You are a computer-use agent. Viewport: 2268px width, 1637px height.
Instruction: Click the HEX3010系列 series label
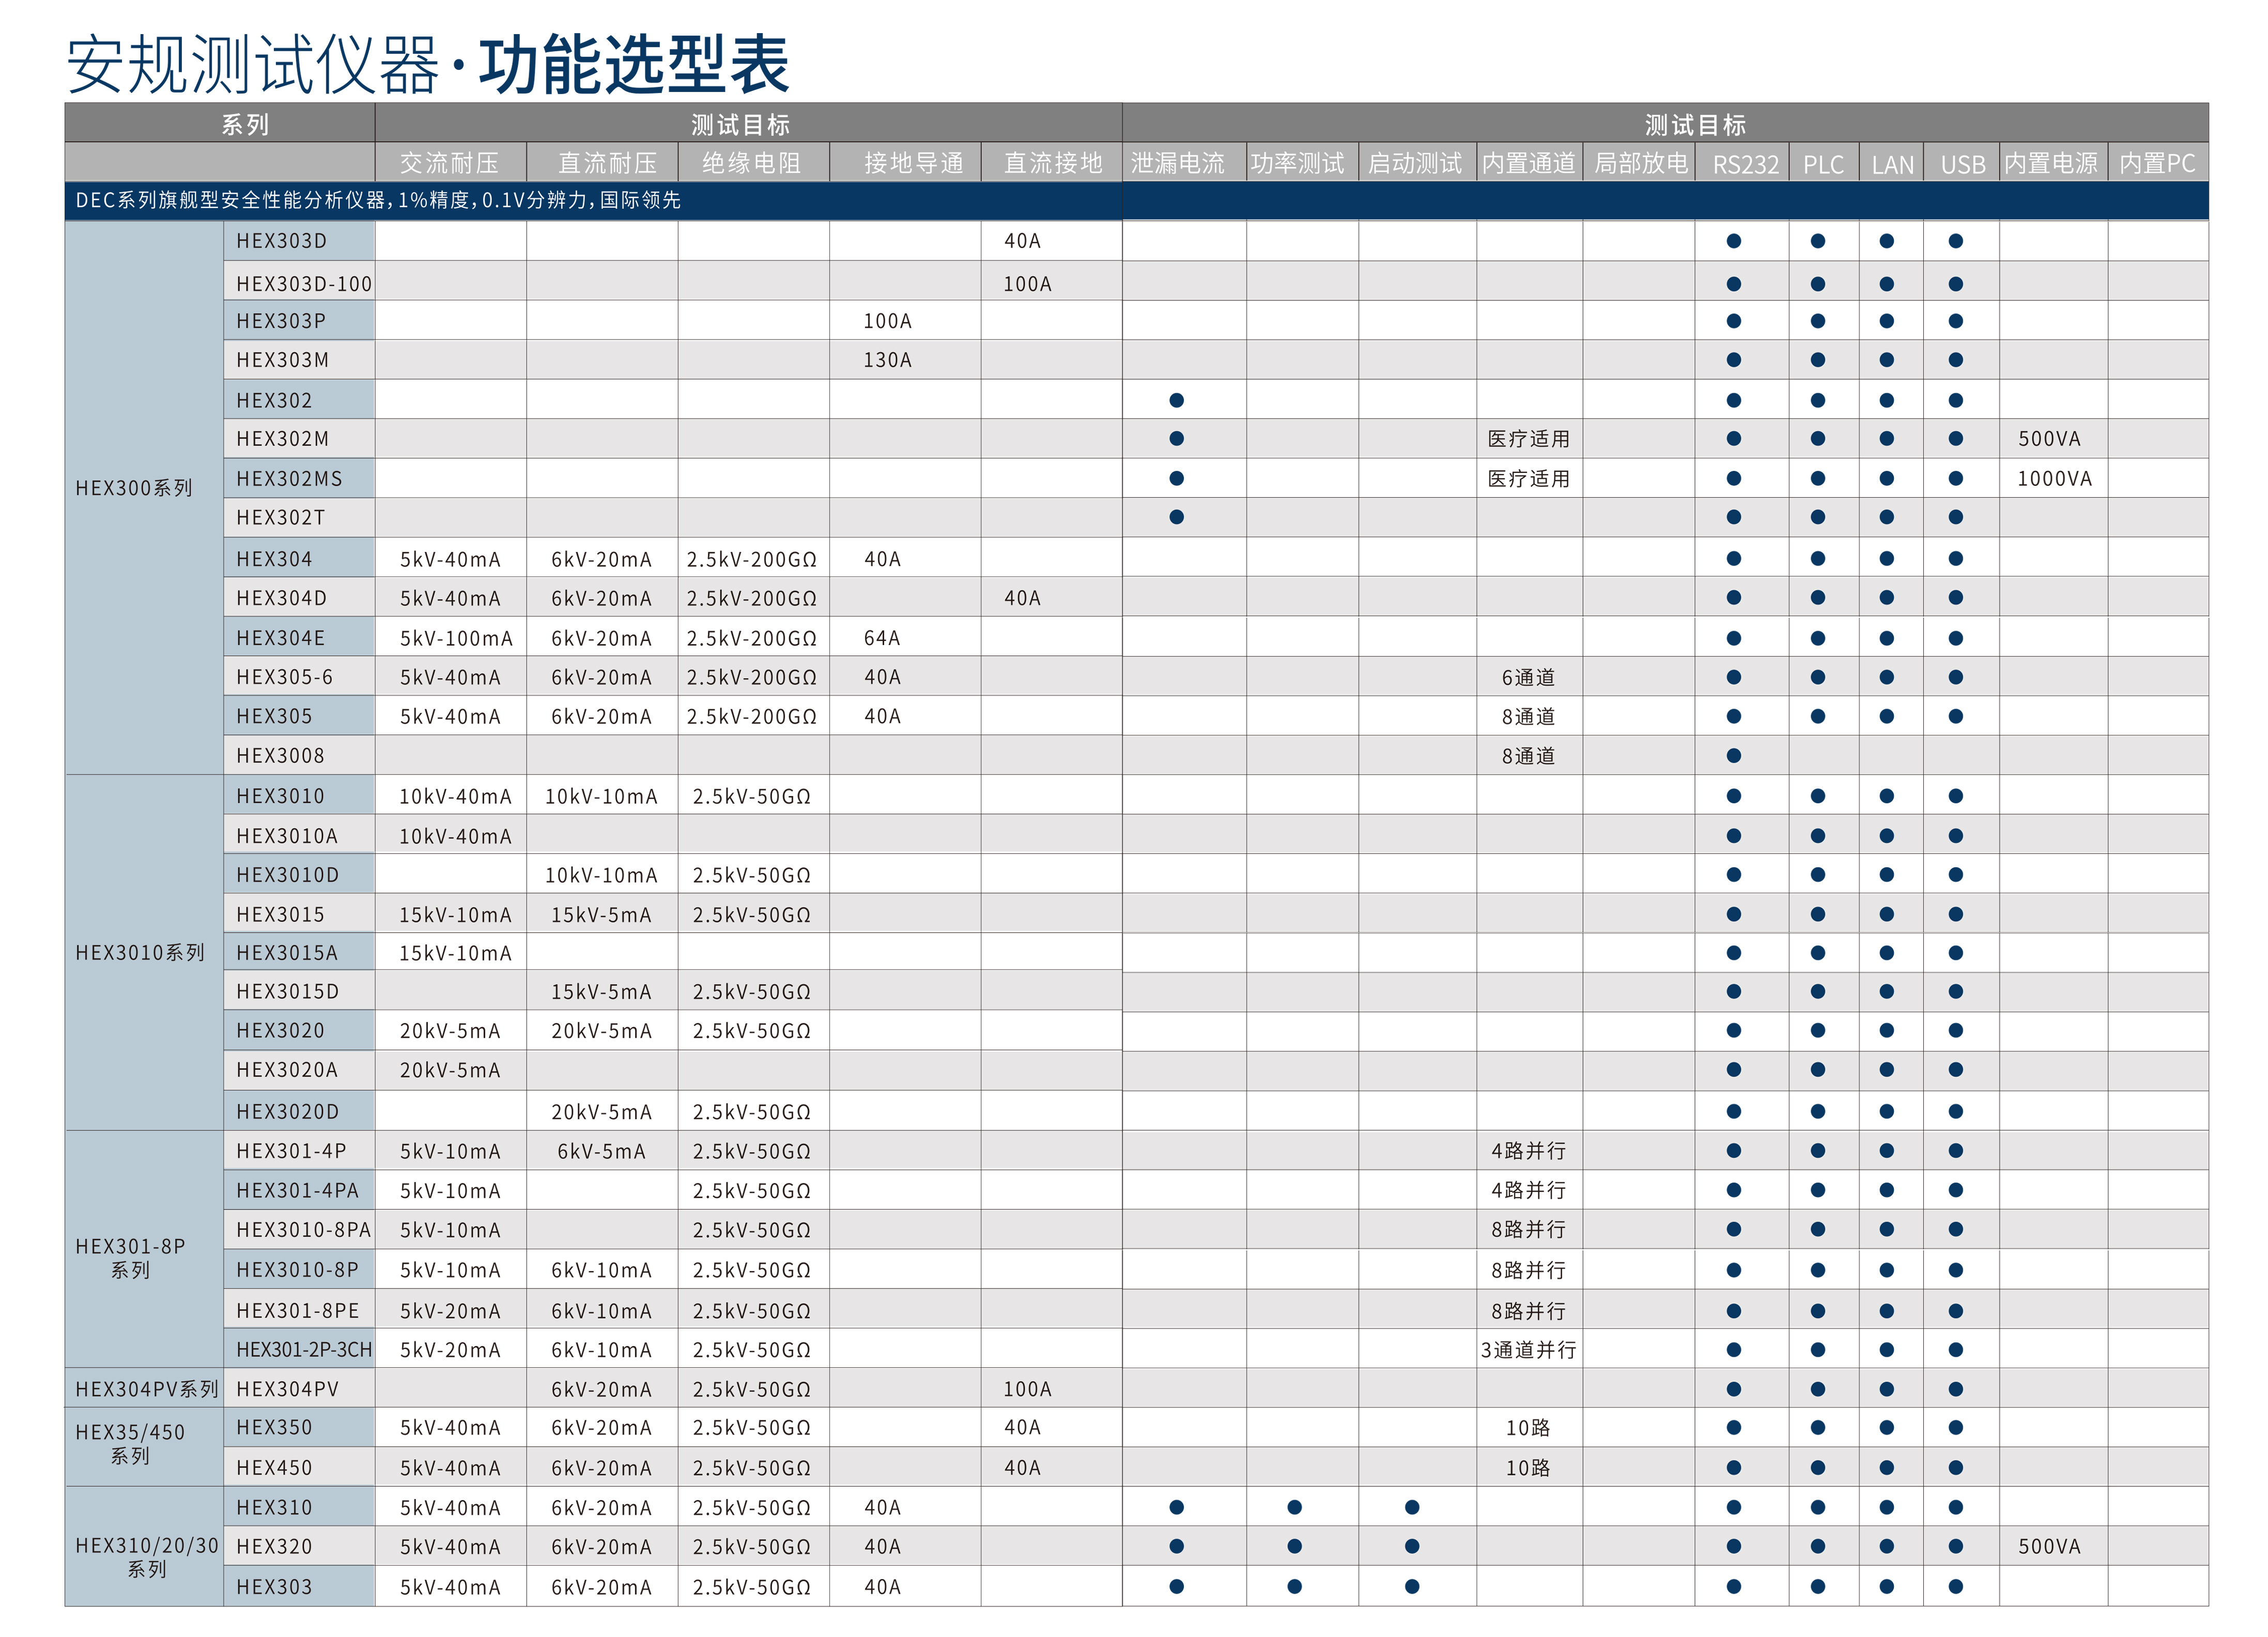coord(140,953)
